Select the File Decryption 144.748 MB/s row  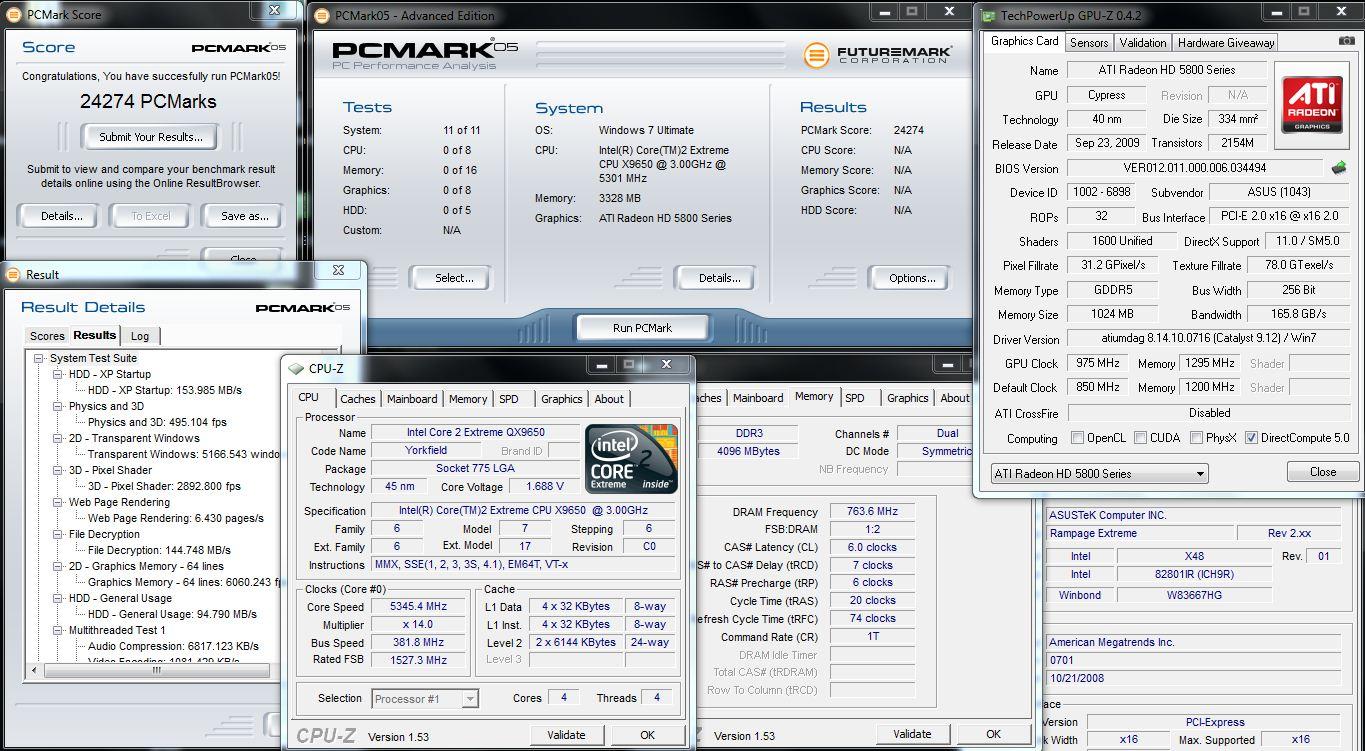tap(159, 550)
